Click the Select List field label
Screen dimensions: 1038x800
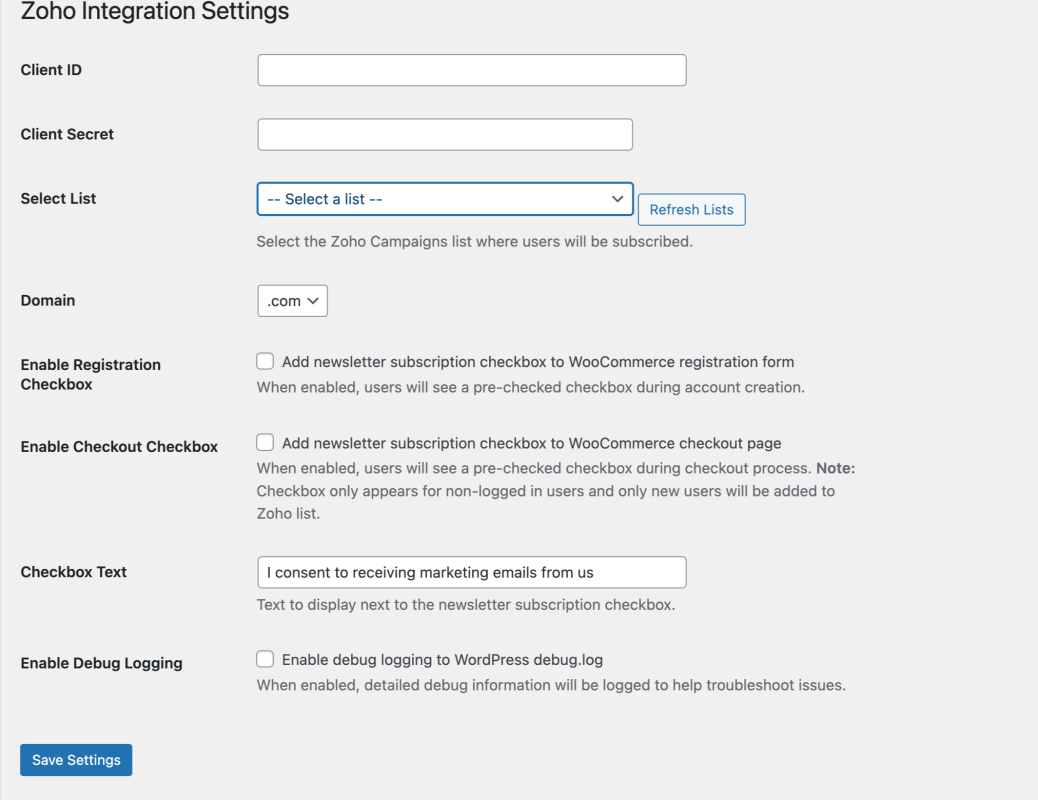[57, 197]
